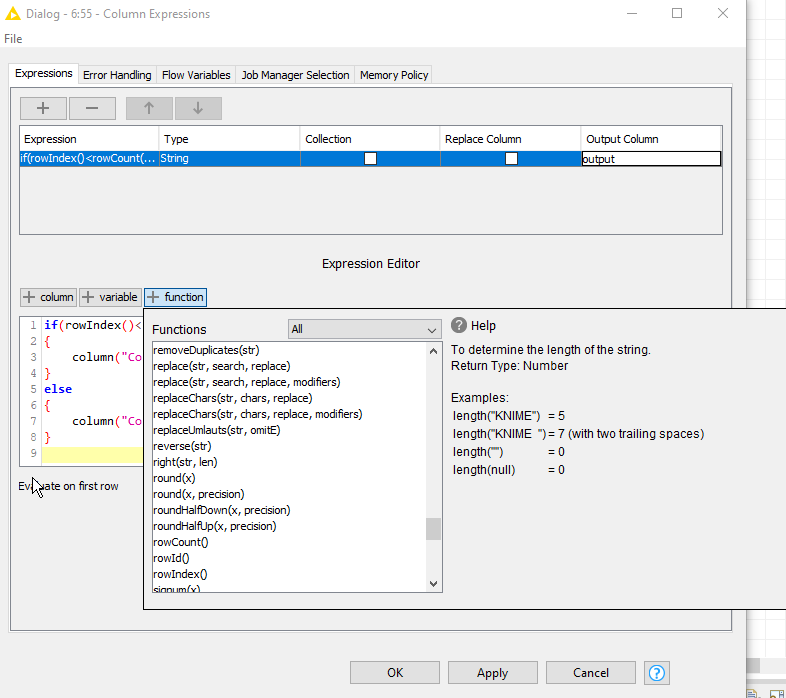Screen dimensions: 786x698
Task: Click the Type column header
Action: 229,139
